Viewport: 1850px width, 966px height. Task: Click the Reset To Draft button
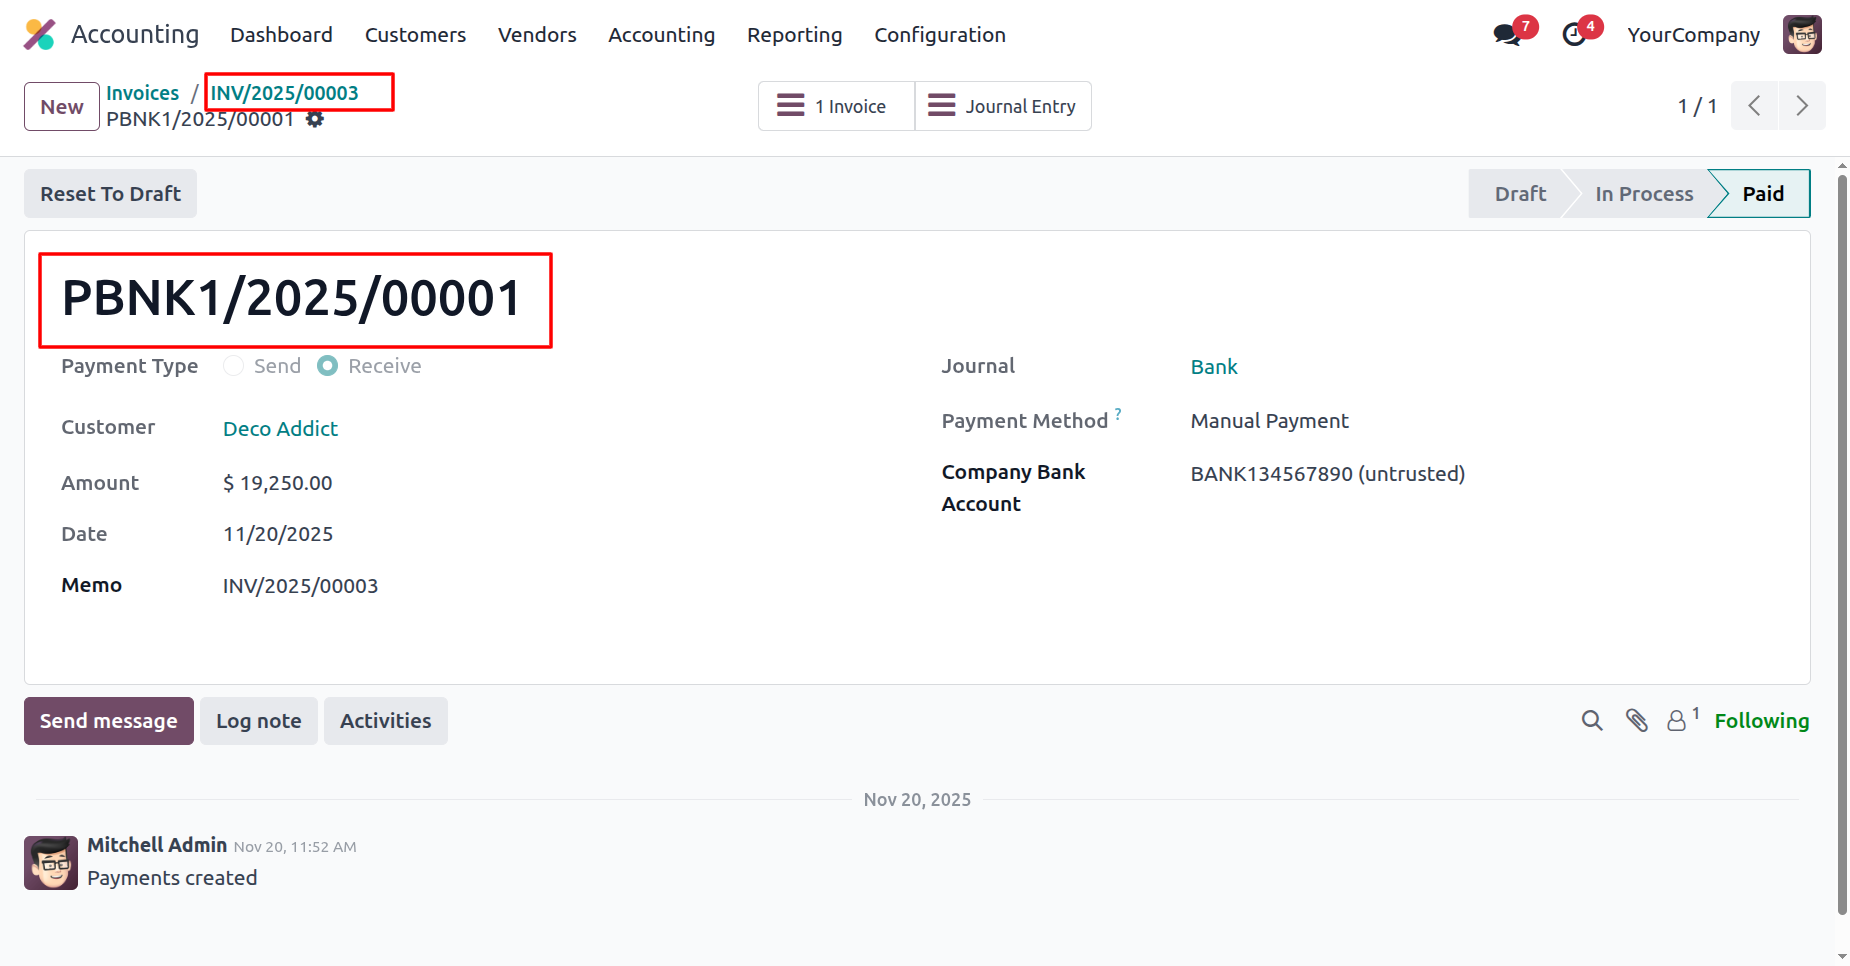click(110, 194)
